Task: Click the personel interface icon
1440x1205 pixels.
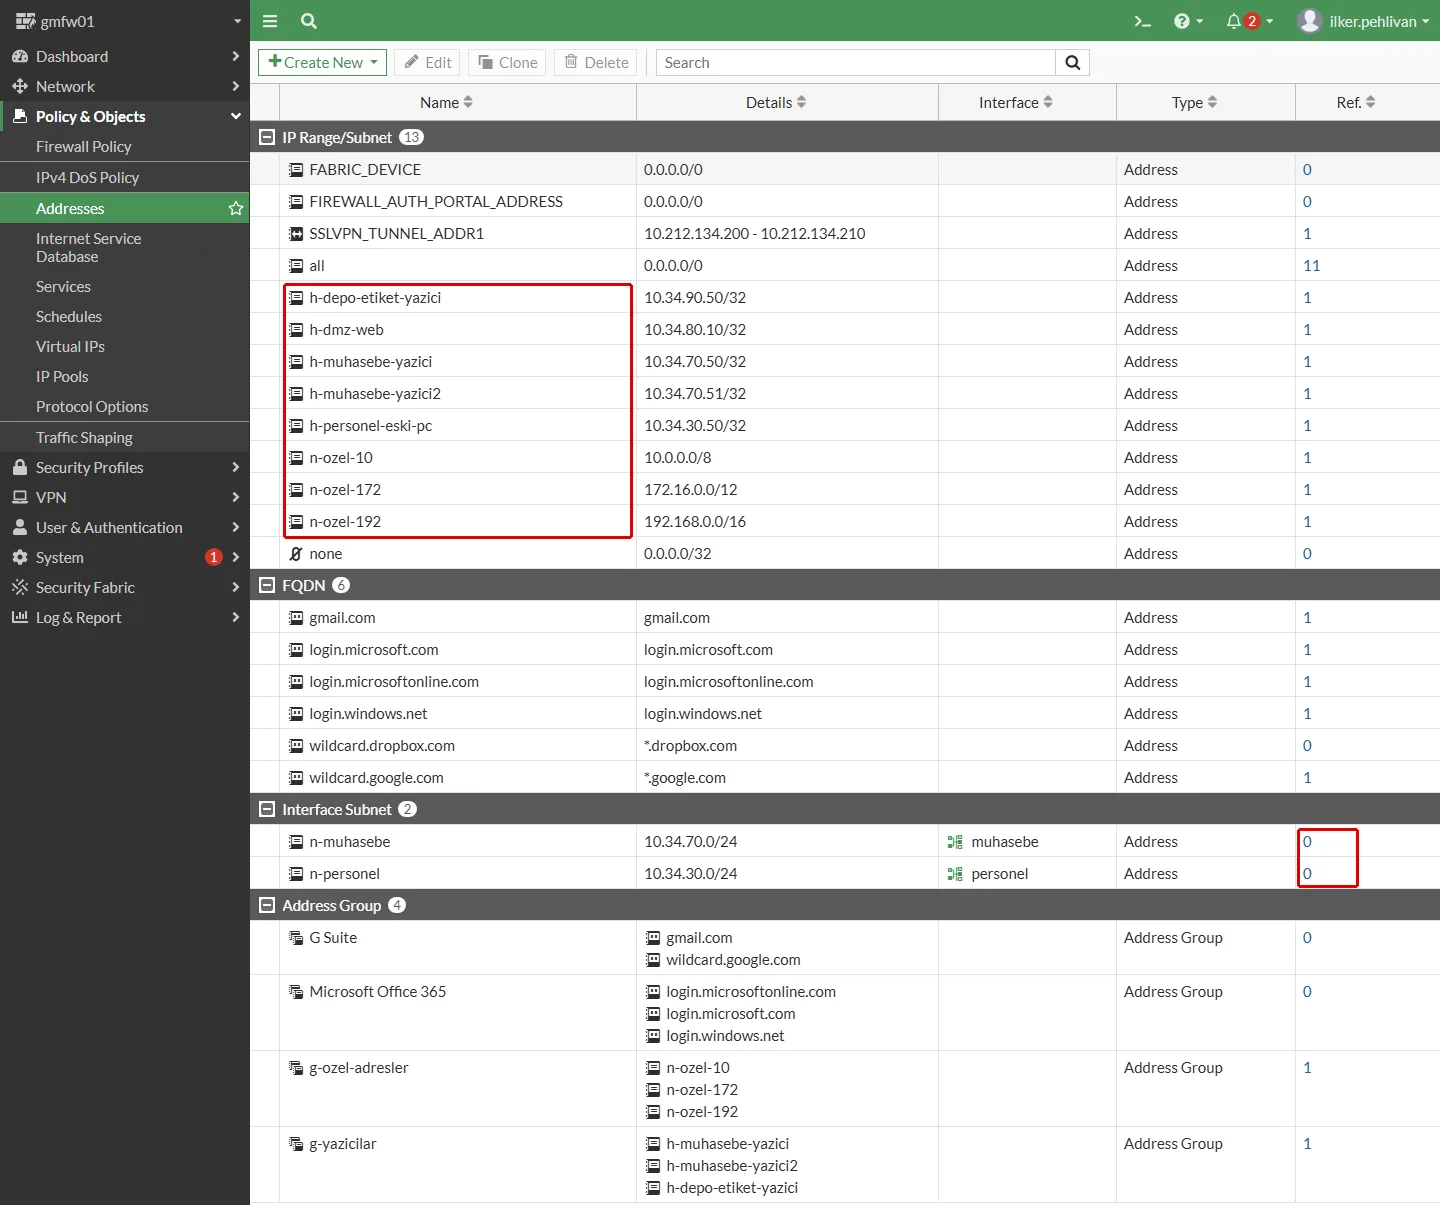Action: click(955, 874)
